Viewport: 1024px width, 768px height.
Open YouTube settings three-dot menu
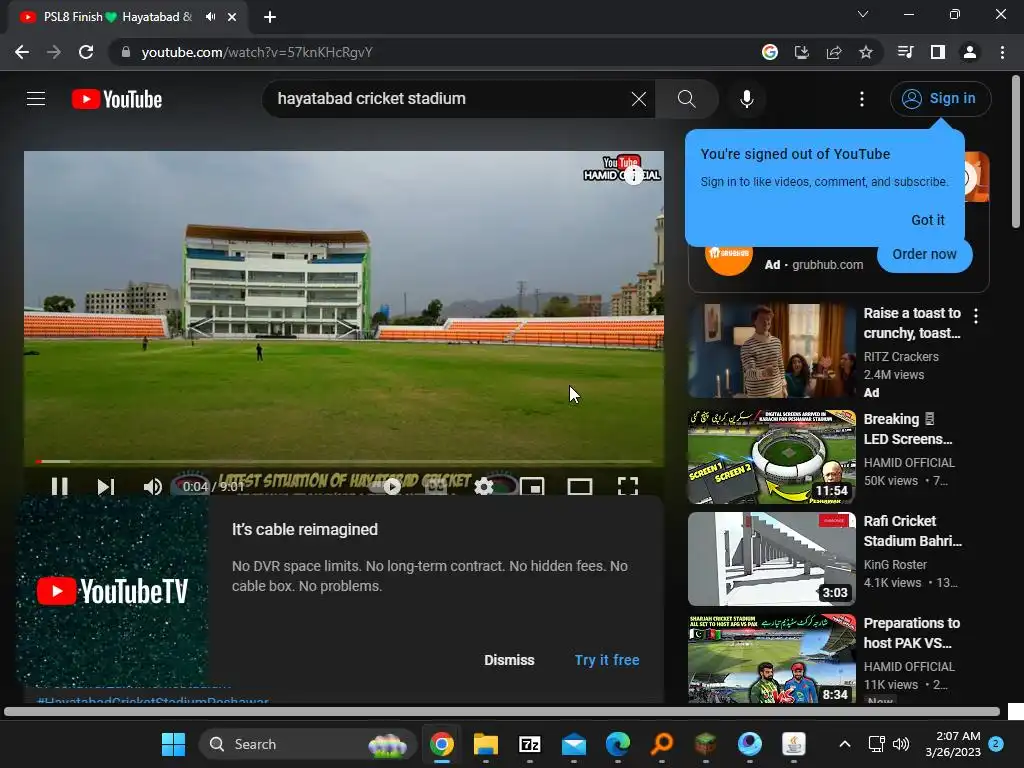click(862, 99)
